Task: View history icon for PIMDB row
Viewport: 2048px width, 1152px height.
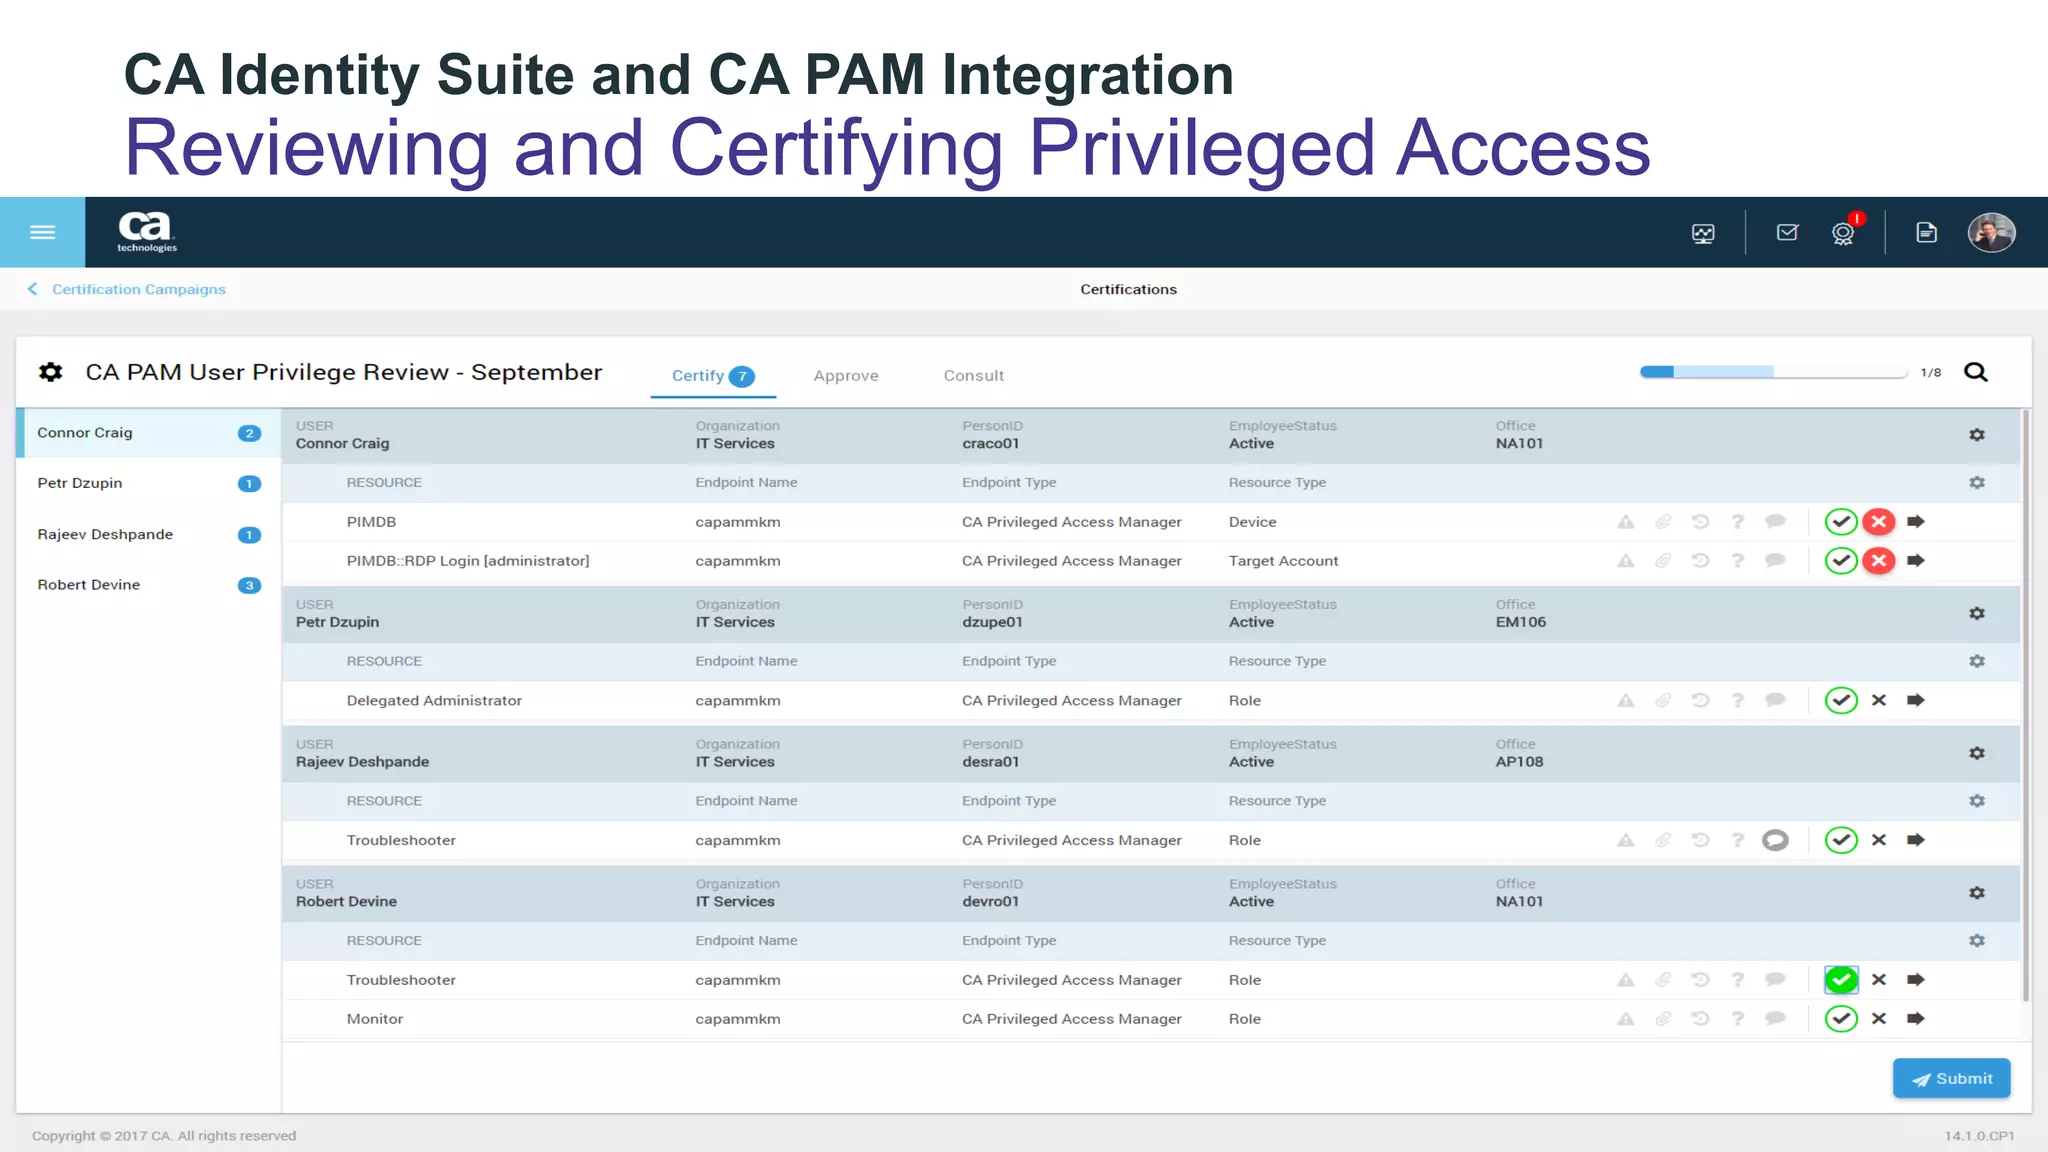Action: [x=1700, y=522]
